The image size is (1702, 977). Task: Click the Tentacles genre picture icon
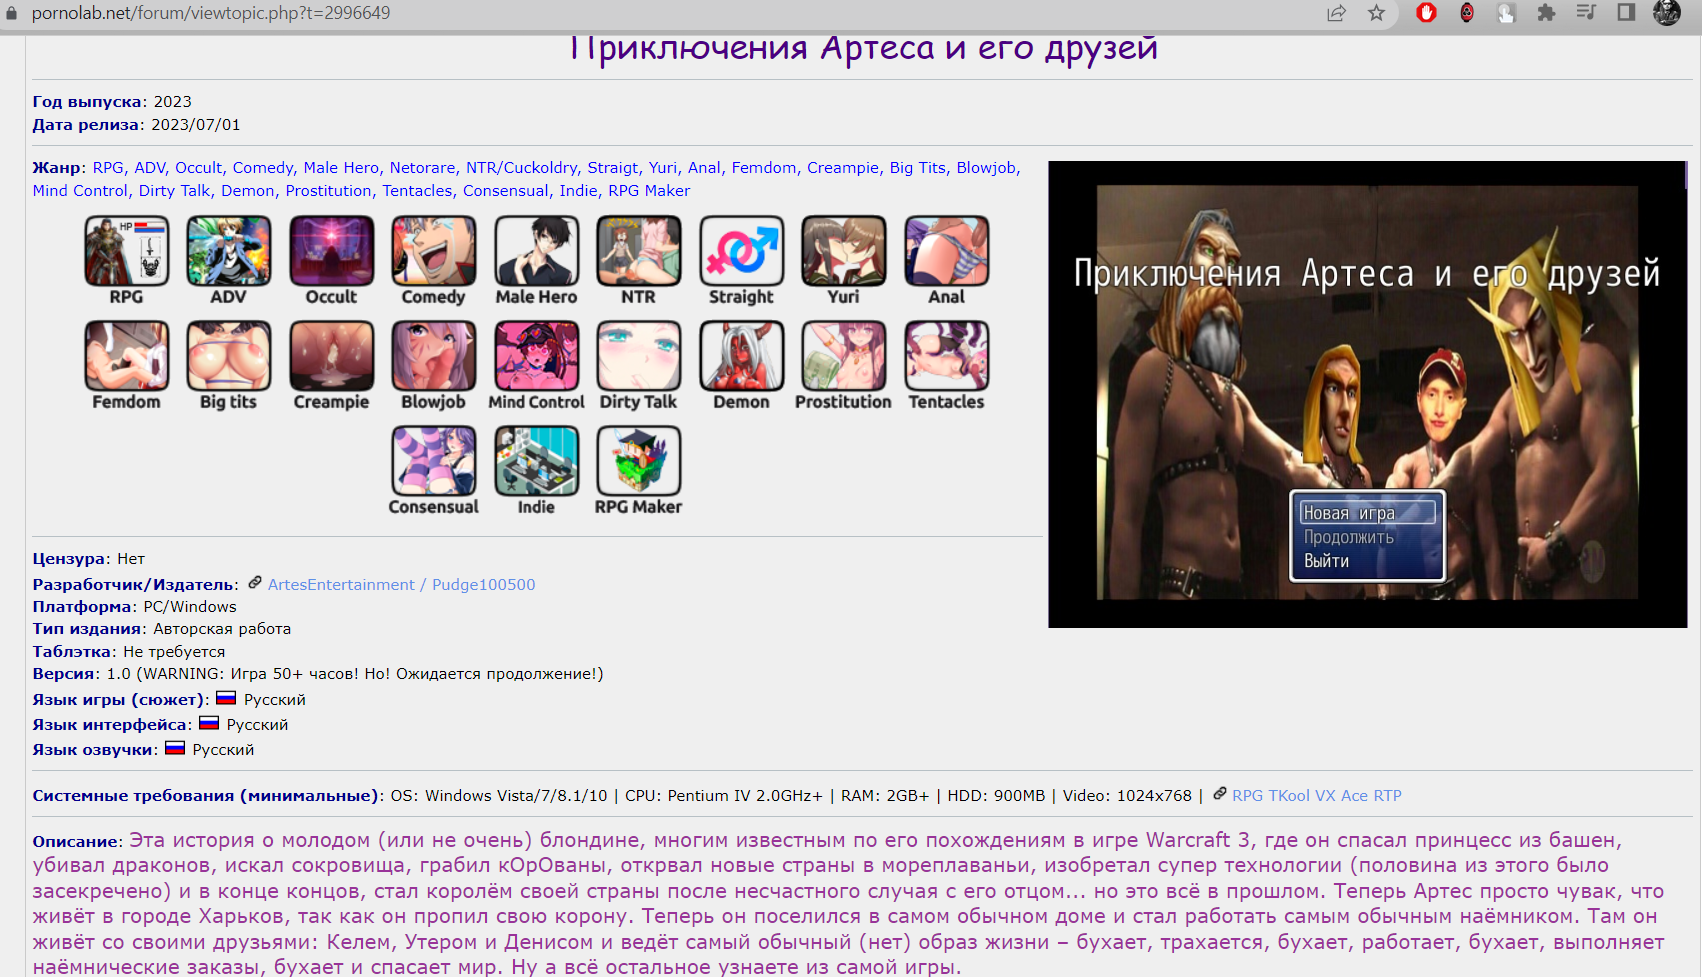947,356
